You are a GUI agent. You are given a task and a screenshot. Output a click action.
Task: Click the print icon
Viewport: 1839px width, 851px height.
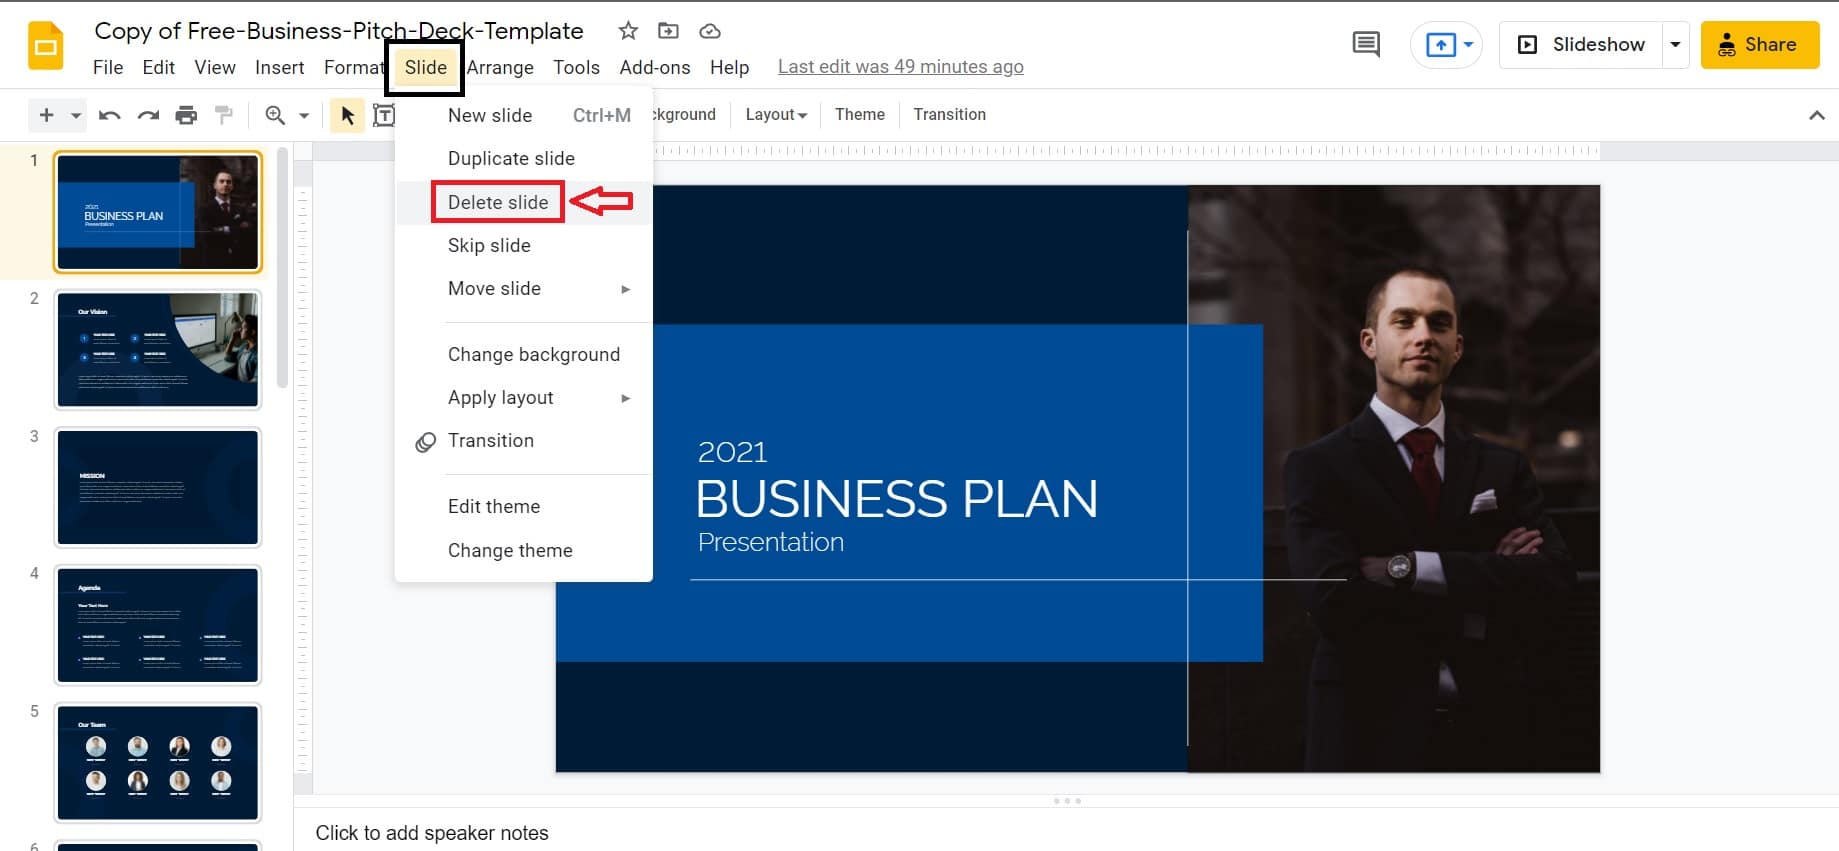[x=186, y=115]
